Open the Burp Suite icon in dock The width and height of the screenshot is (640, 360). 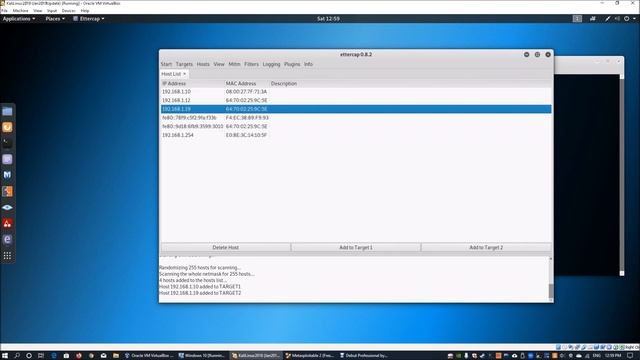[7, 191]
